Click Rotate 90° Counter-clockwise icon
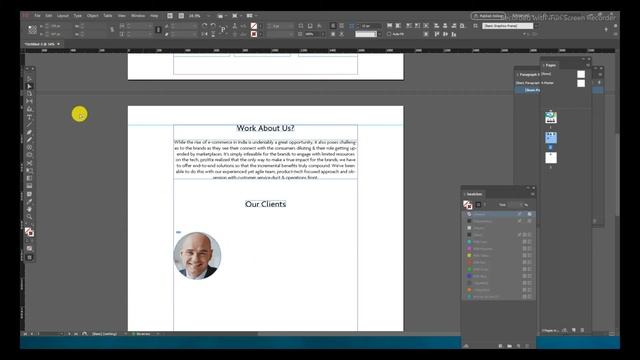Screen dimensions: 640x360 click(213, 25)
